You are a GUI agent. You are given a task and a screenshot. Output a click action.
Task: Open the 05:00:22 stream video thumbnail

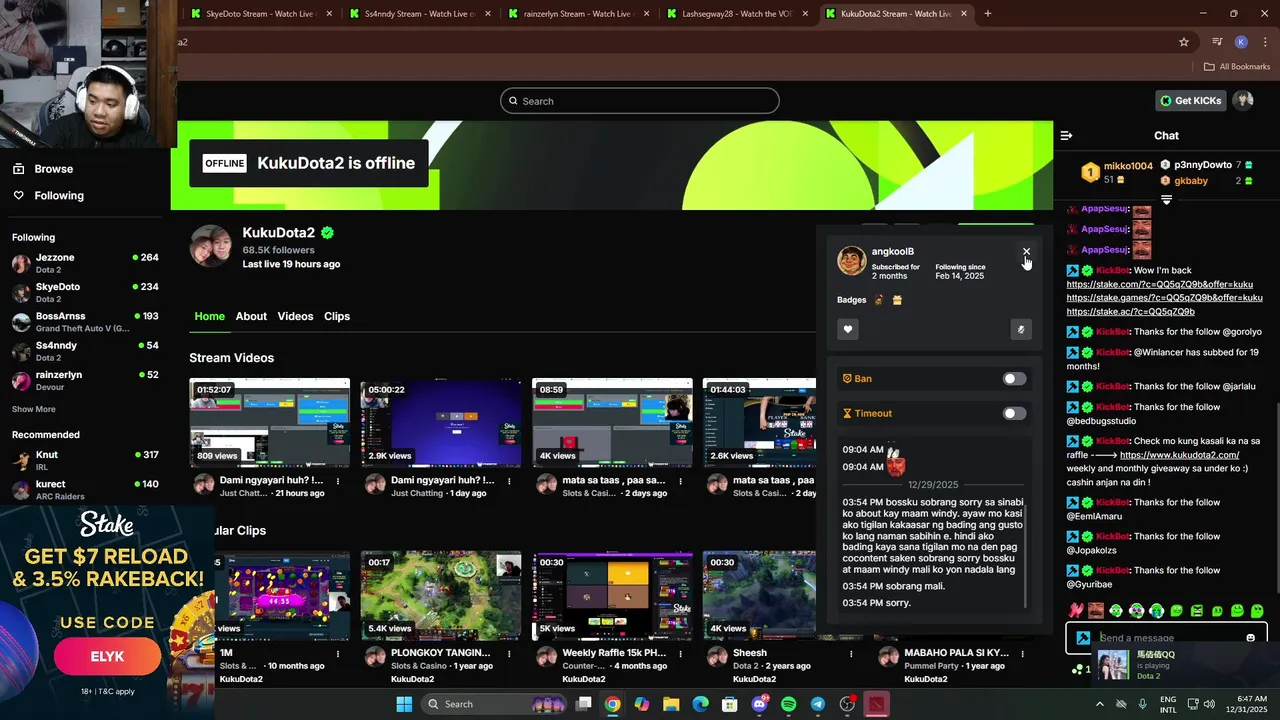[x=441, y=423]
